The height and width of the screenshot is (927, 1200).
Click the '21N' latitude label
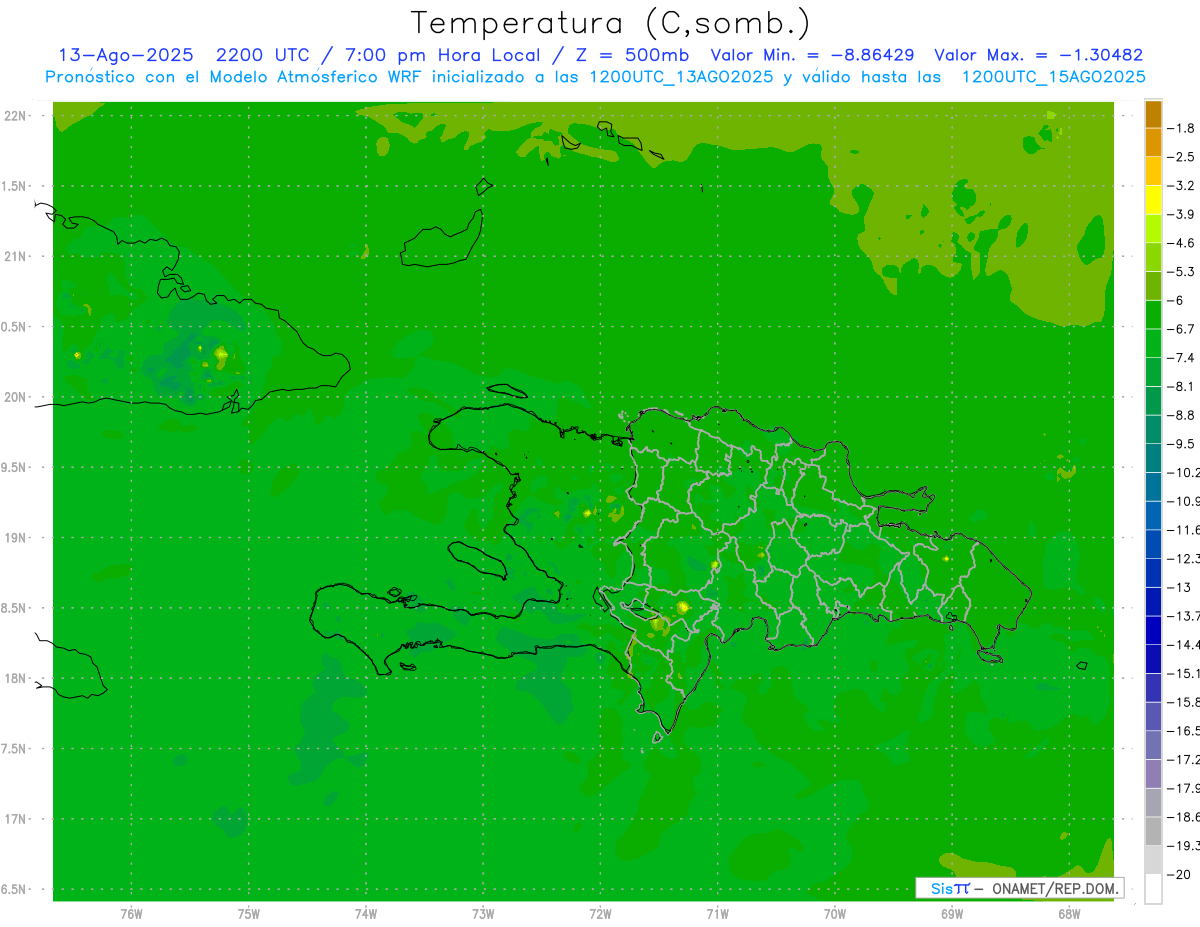click(15, 257)
